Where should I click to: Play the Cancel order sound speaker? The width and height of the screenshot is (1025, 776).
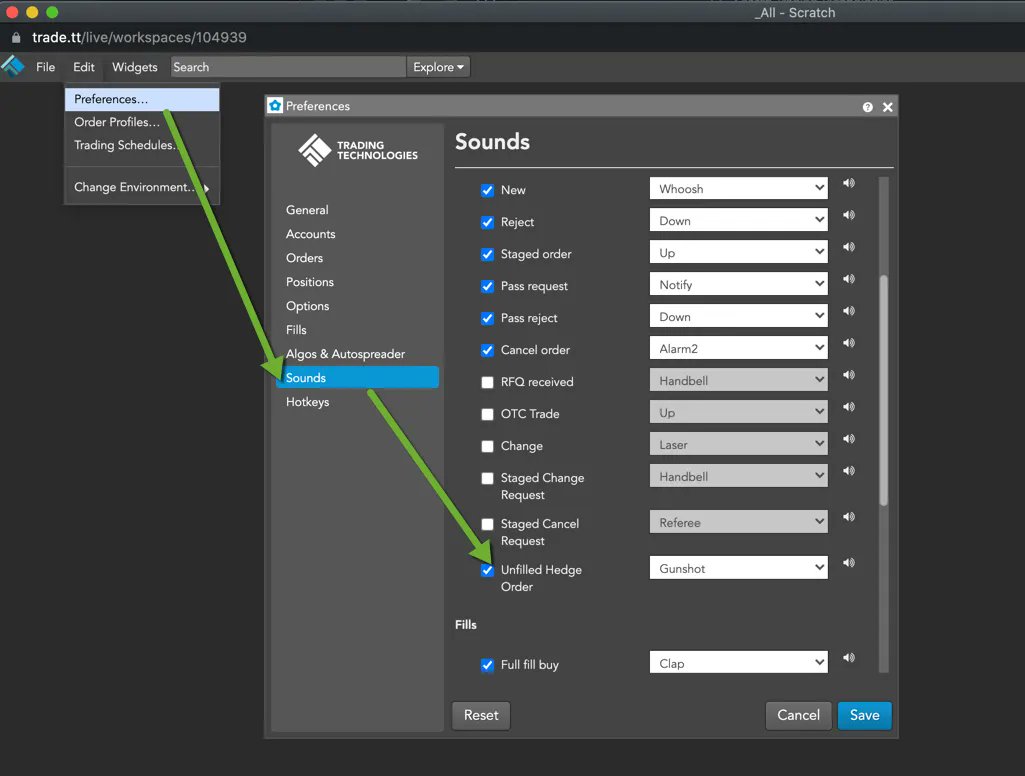click(x=849, y=343)
